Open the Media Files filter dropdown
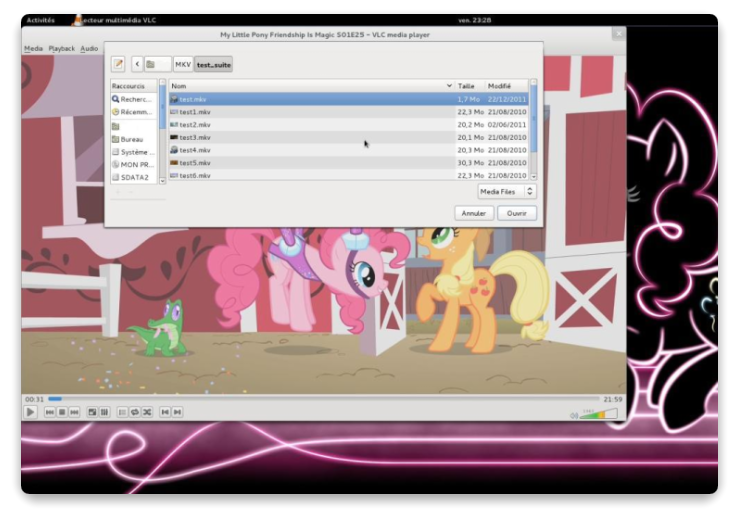 tap(507, 192)
